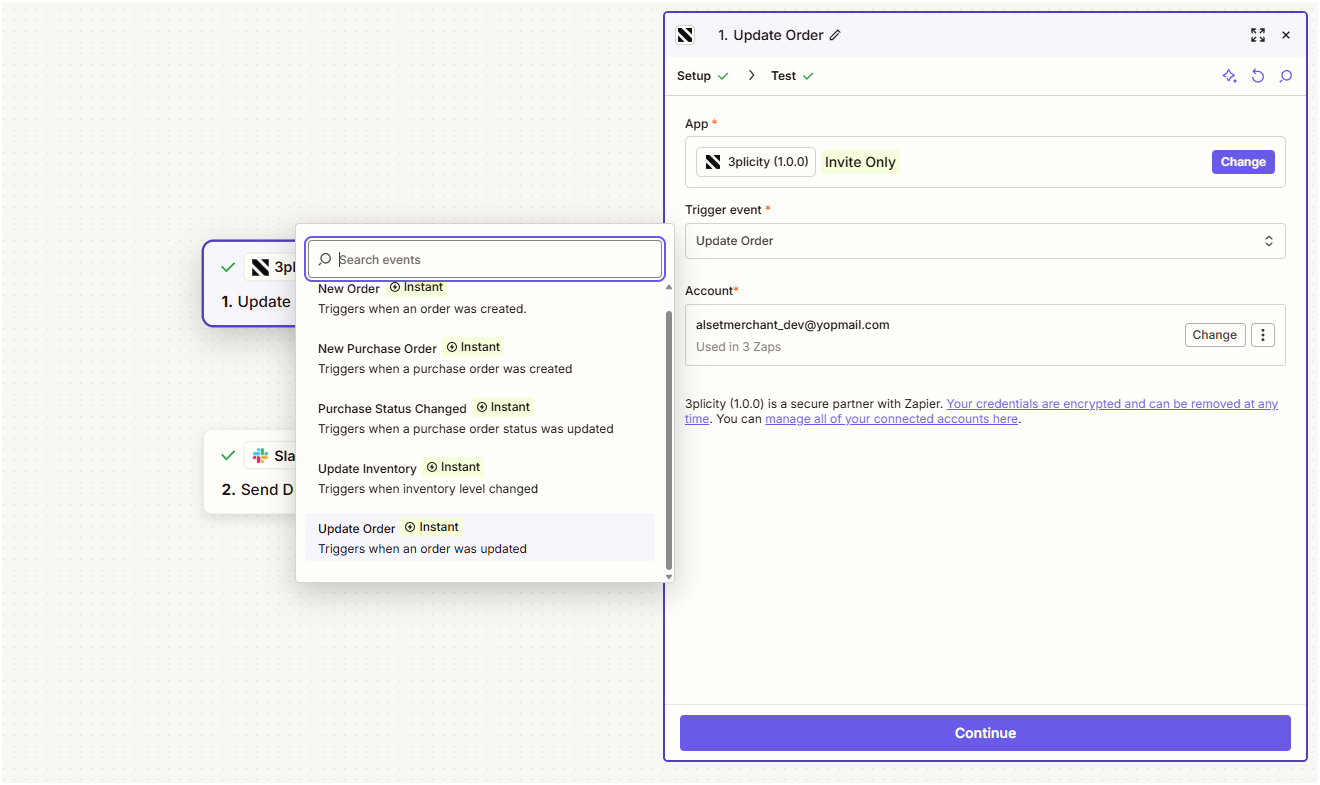Image resolution: width=1320 pixels, height=785 pixels.
Task: Close the Update Order panel
Action: pos(1286,35)
